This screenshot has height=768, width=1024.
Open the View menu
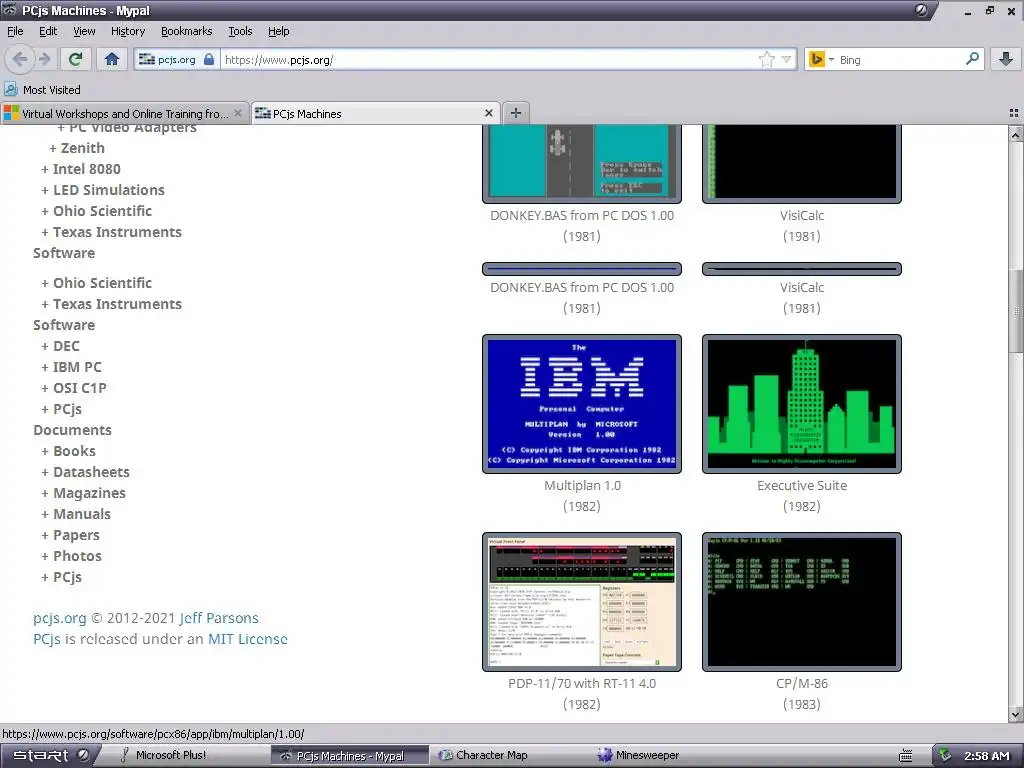click(84, 31)
